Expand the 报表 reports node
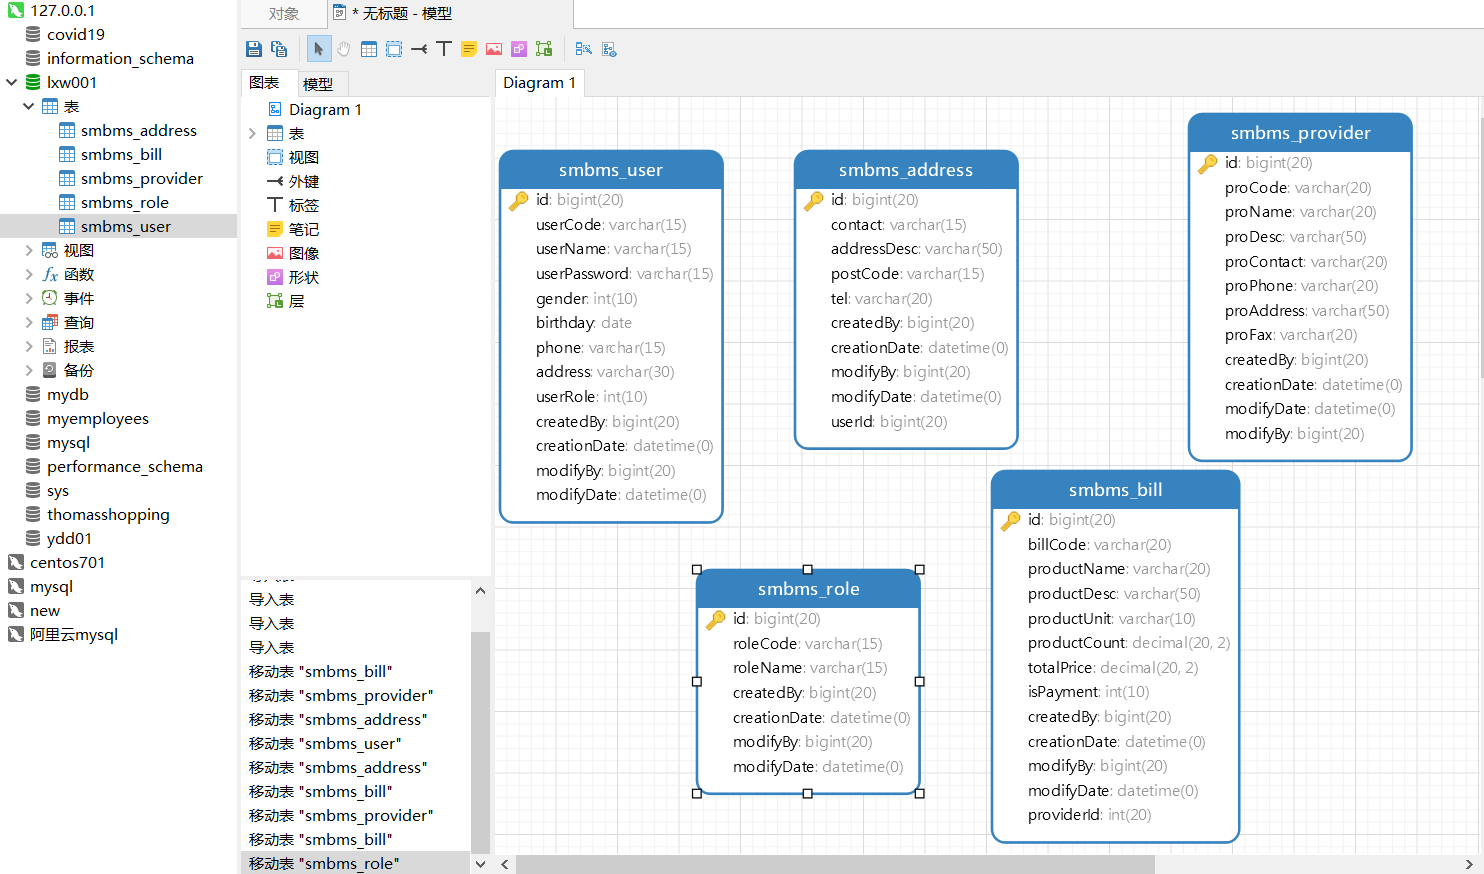Viewport: 1484px width, 874px height. pos(29,346)
